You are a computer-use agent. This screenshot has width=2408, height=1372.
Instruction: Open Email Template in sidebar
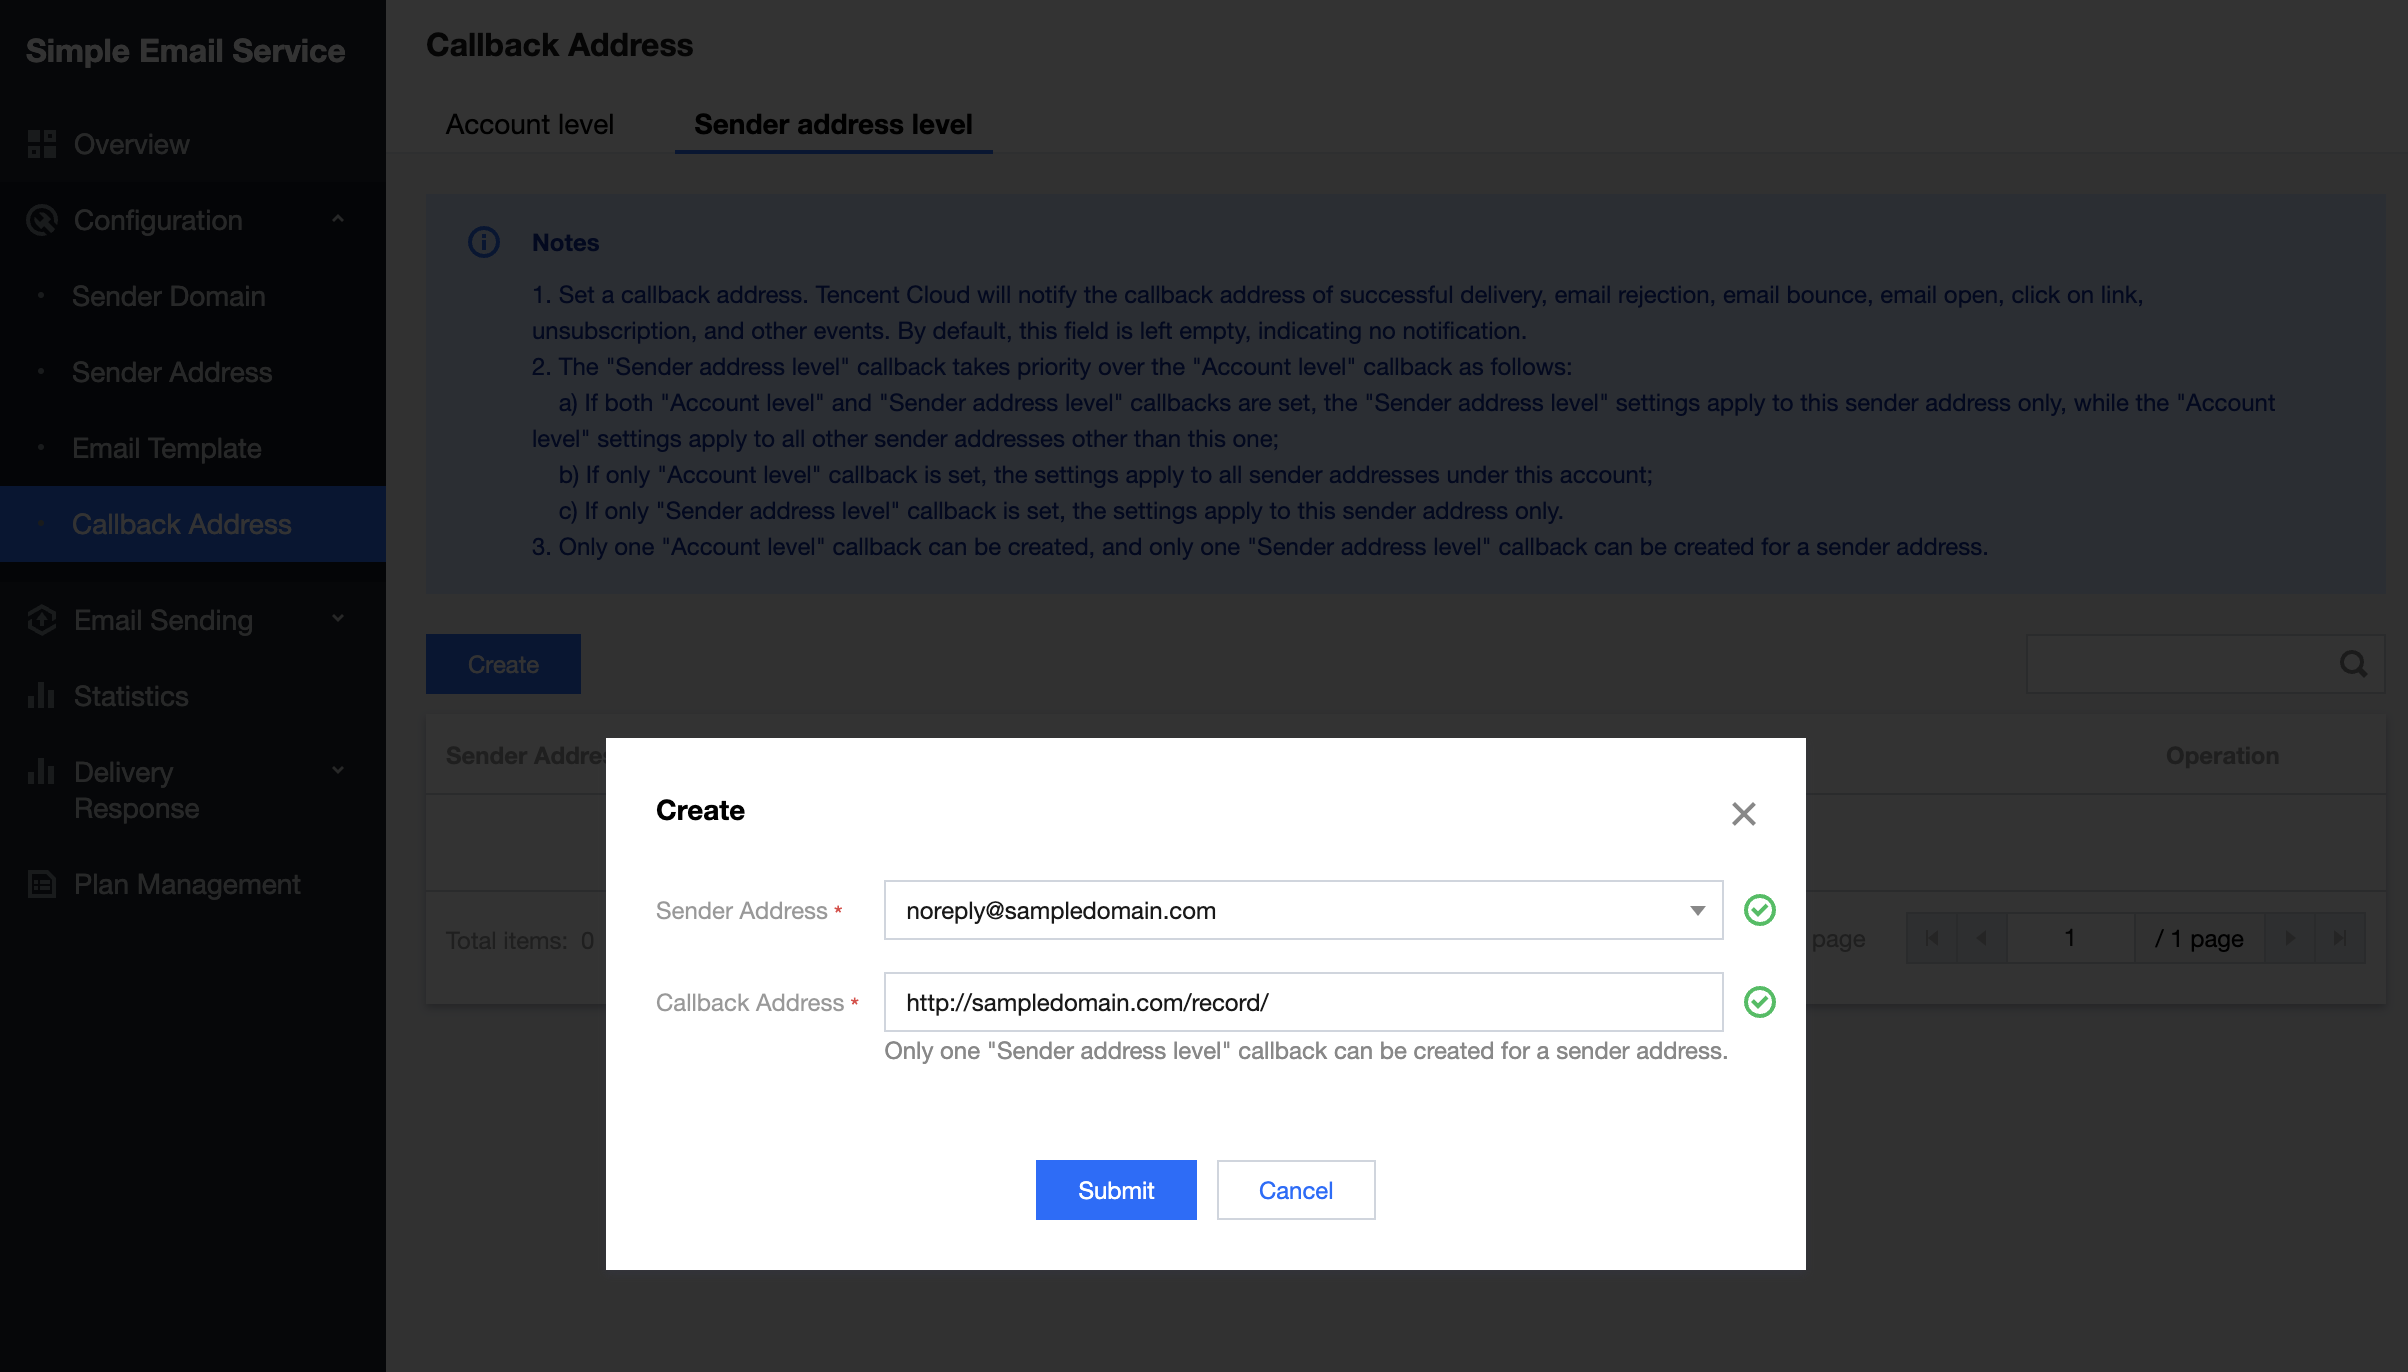[x=166, y=448]
